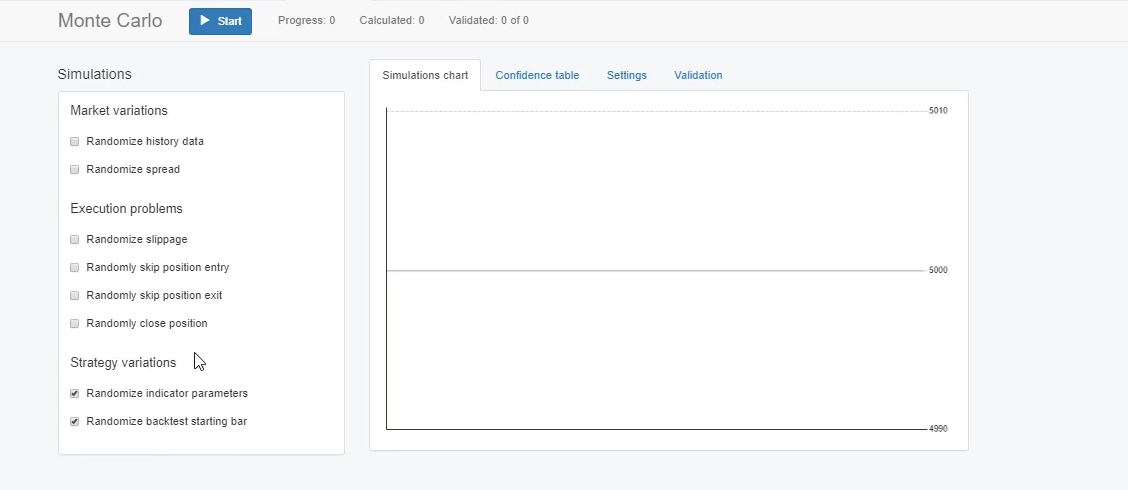Viewport: 1128px width, 490px height.
Task: Switch to the Confidence table tab
Action: [537, 75]
